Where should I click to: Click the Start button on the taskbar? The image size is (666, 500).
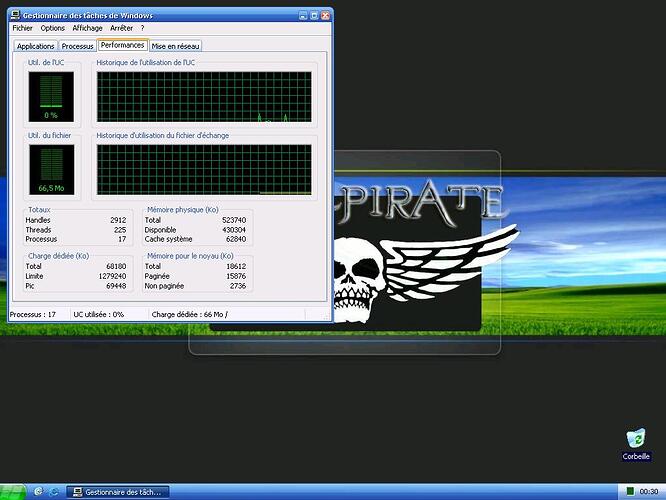coord(14,492)
